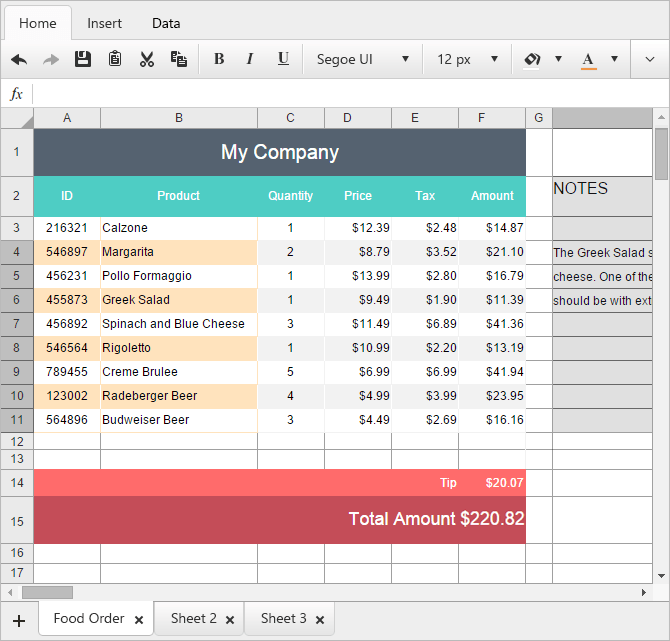Viewport: 670px width, 641px height.
Task: Select the Spinach and Blue Cheese cell
Action: coord(179,323)
